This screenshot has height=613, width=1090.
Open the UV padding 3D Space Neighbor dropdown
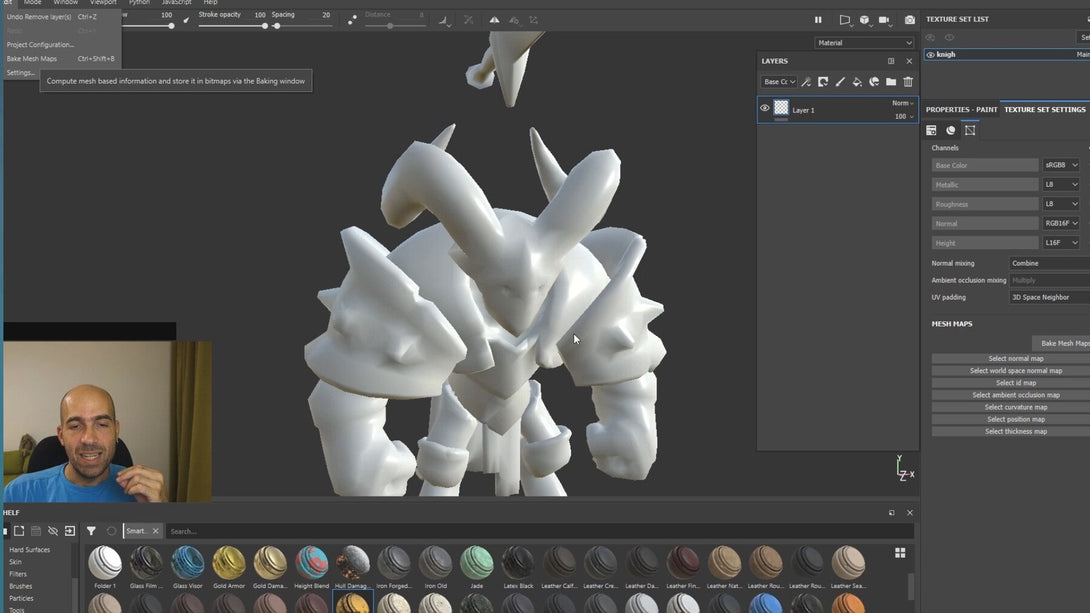click(x=1049, y=297)
